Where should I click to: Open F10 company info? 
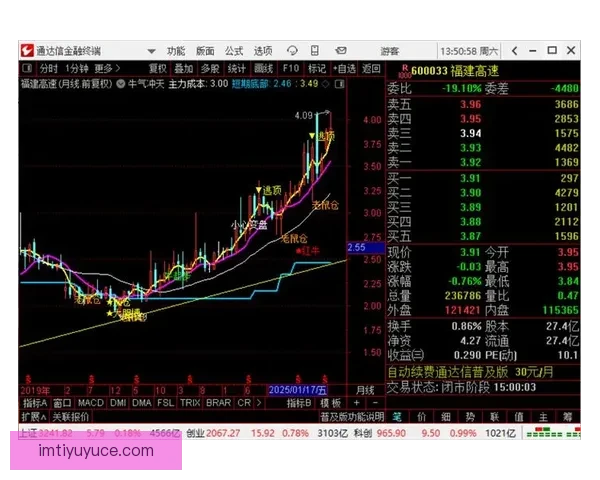[291, 69]
